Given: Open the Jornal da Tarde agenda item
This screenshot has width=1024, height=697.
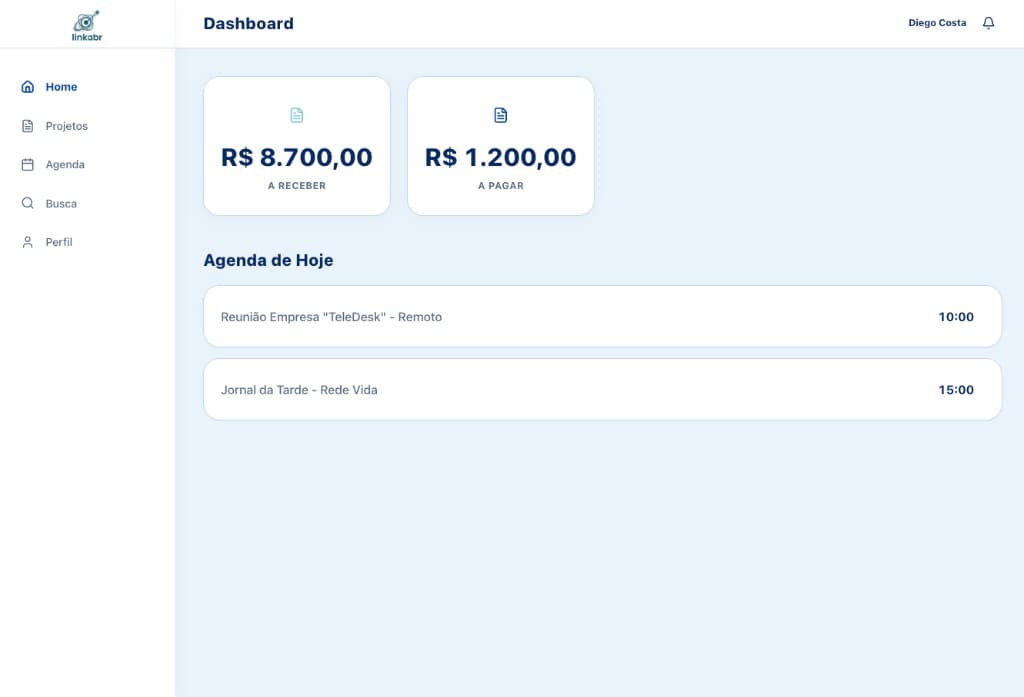Looking at the screenshot, I should (602, 389).
